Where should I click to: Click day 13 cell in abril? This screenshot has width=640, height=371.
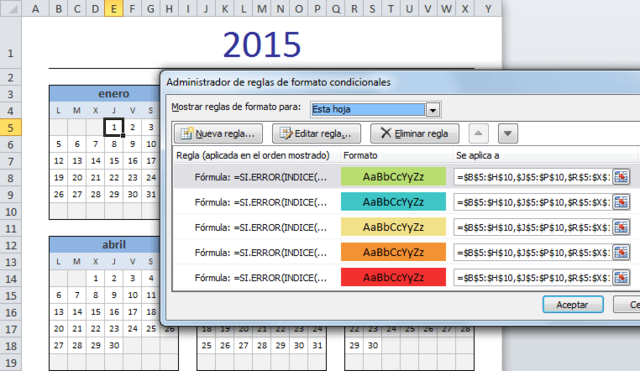[59, 312]
